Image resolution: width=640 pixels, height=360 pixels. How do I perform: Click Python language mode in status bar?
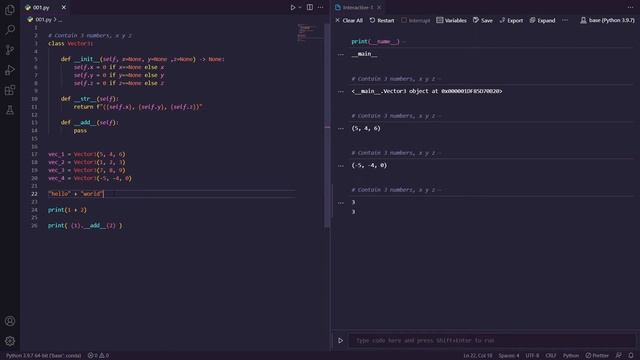[571, 356]
